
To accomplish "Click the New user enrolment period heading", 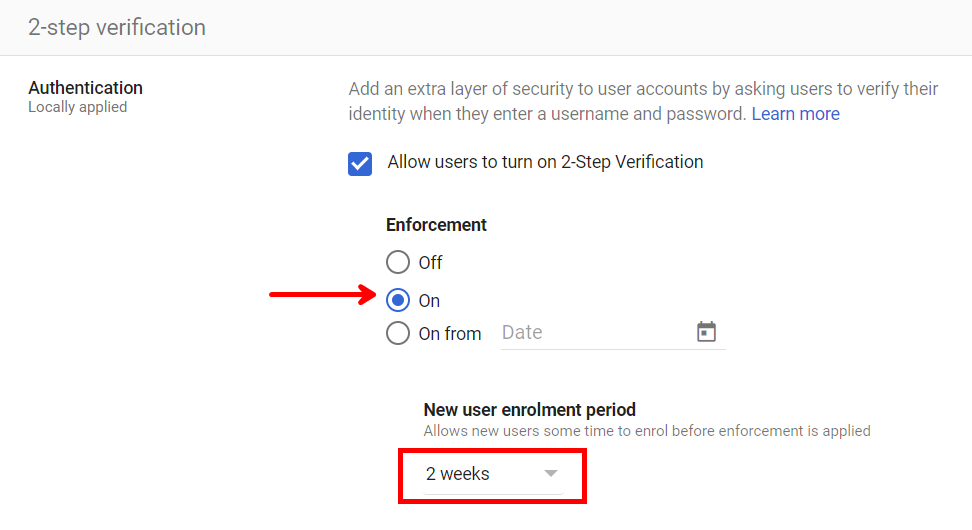I will (529, 410).
